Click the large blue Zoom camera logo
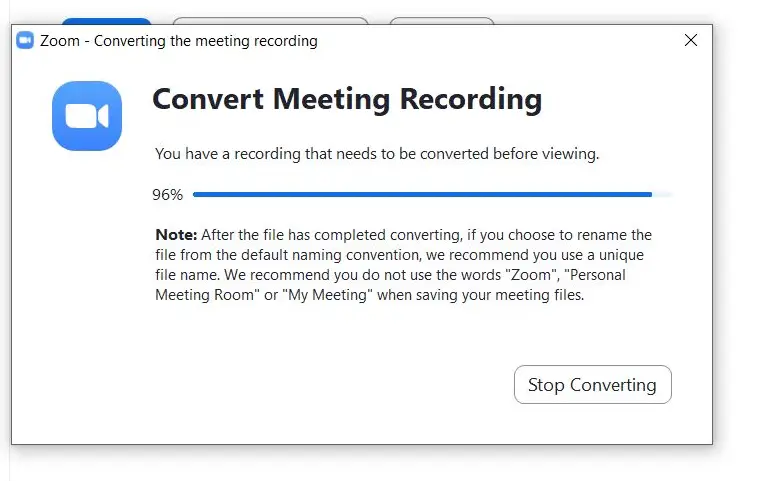Screen dimensions: 768x481 [87, 116]
